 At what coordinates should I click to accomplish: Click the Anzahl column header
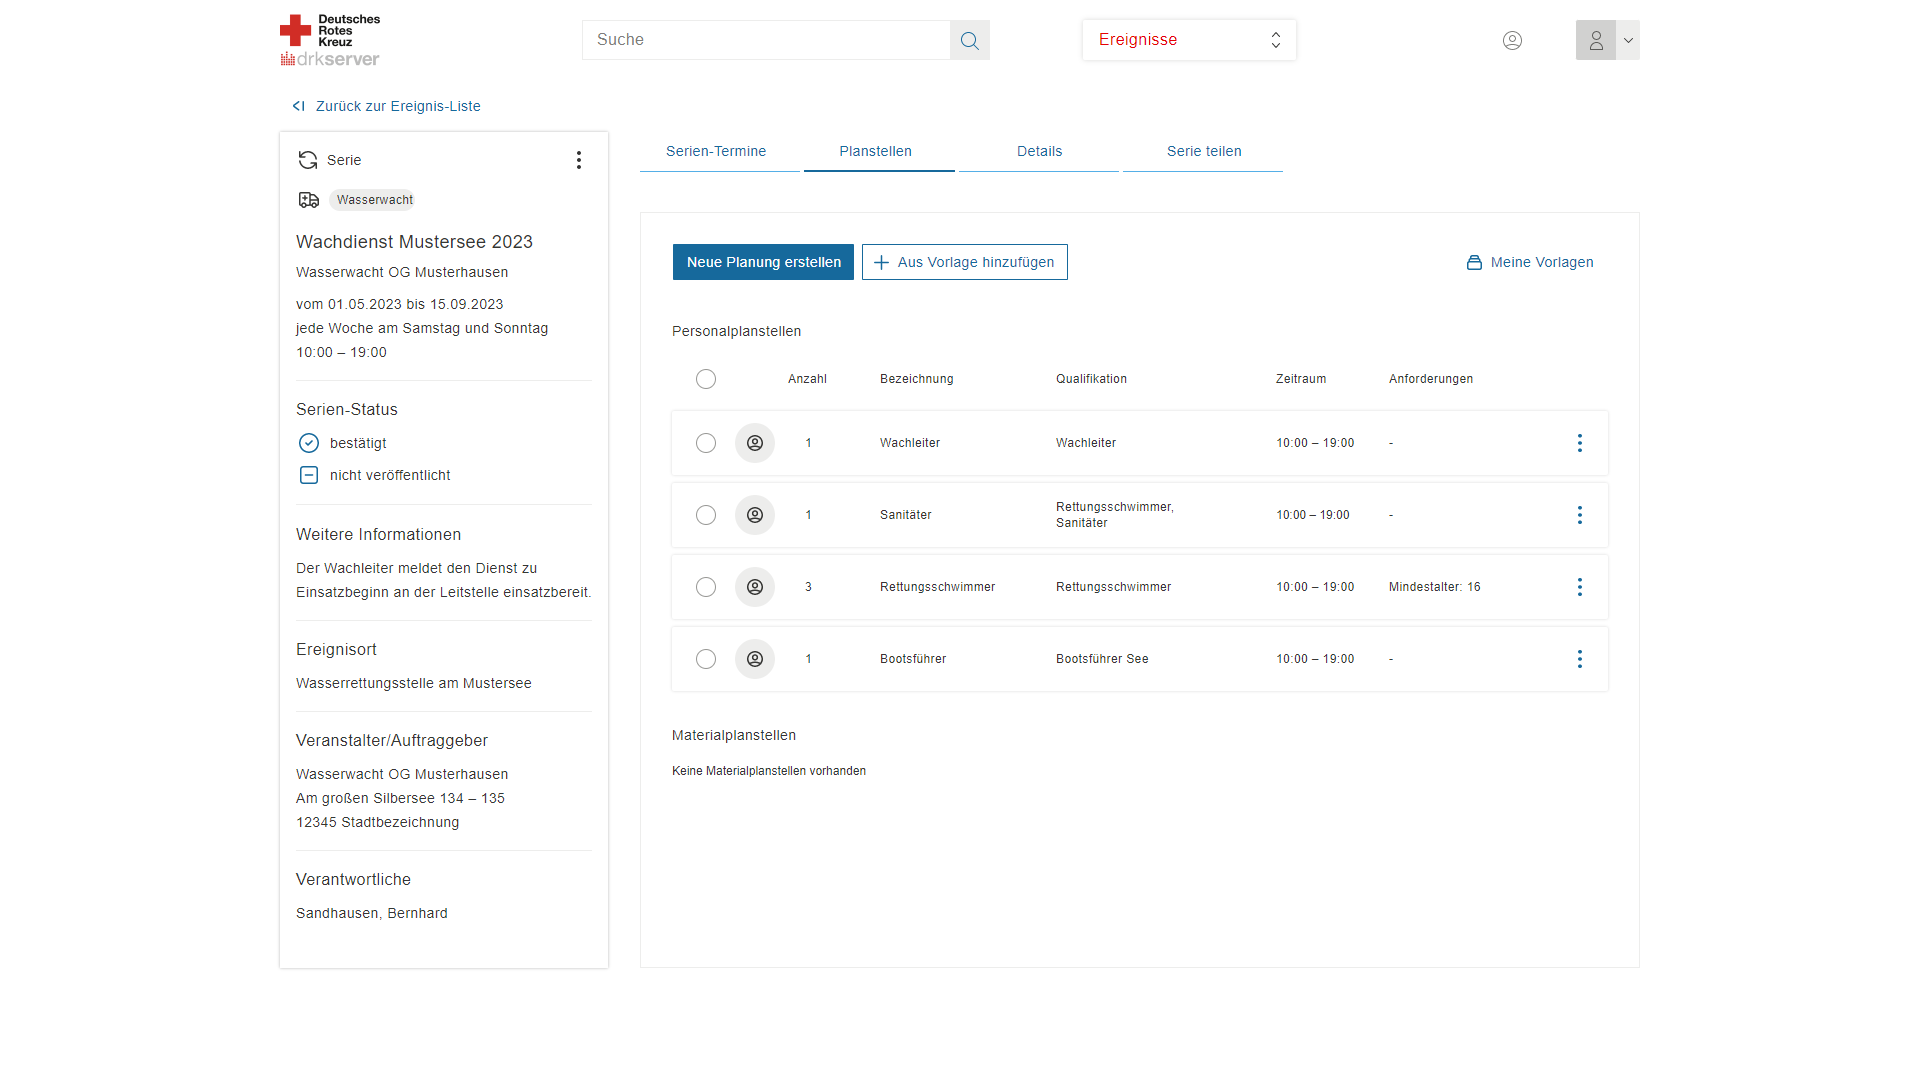coord(807,379)
